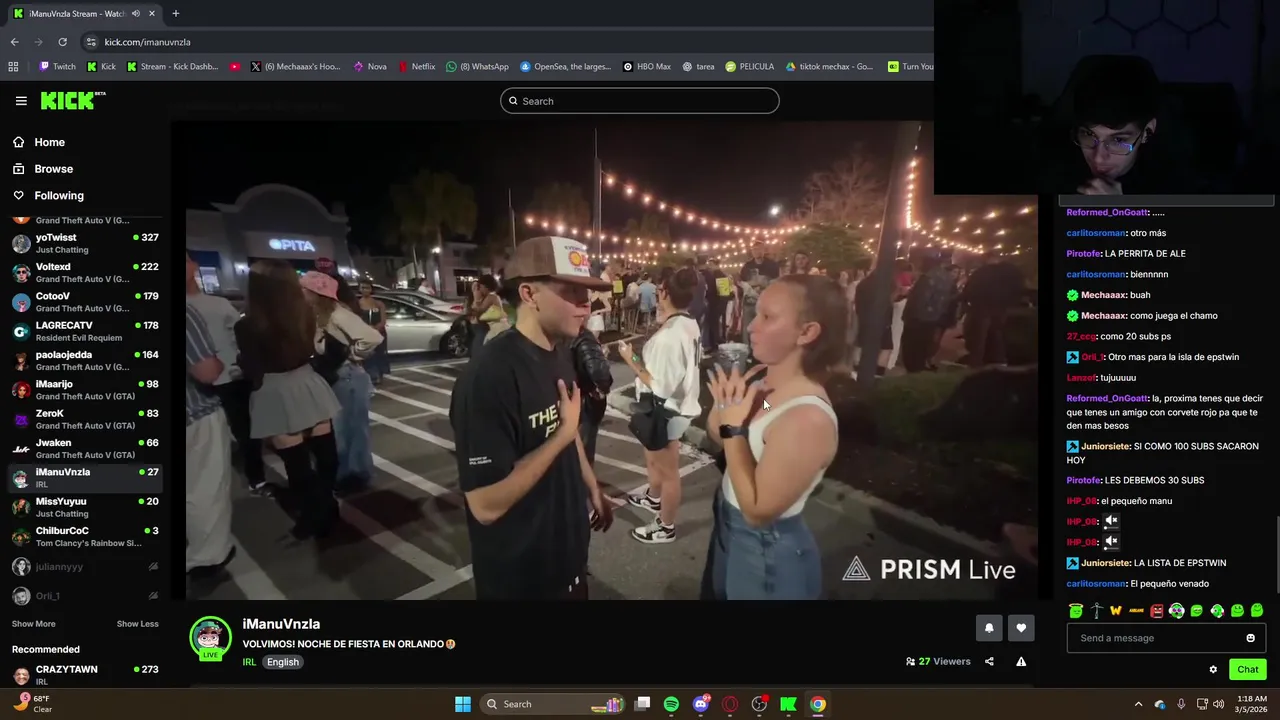
Task: Open the emoji picker in message box
Action: coord(1250,638)
